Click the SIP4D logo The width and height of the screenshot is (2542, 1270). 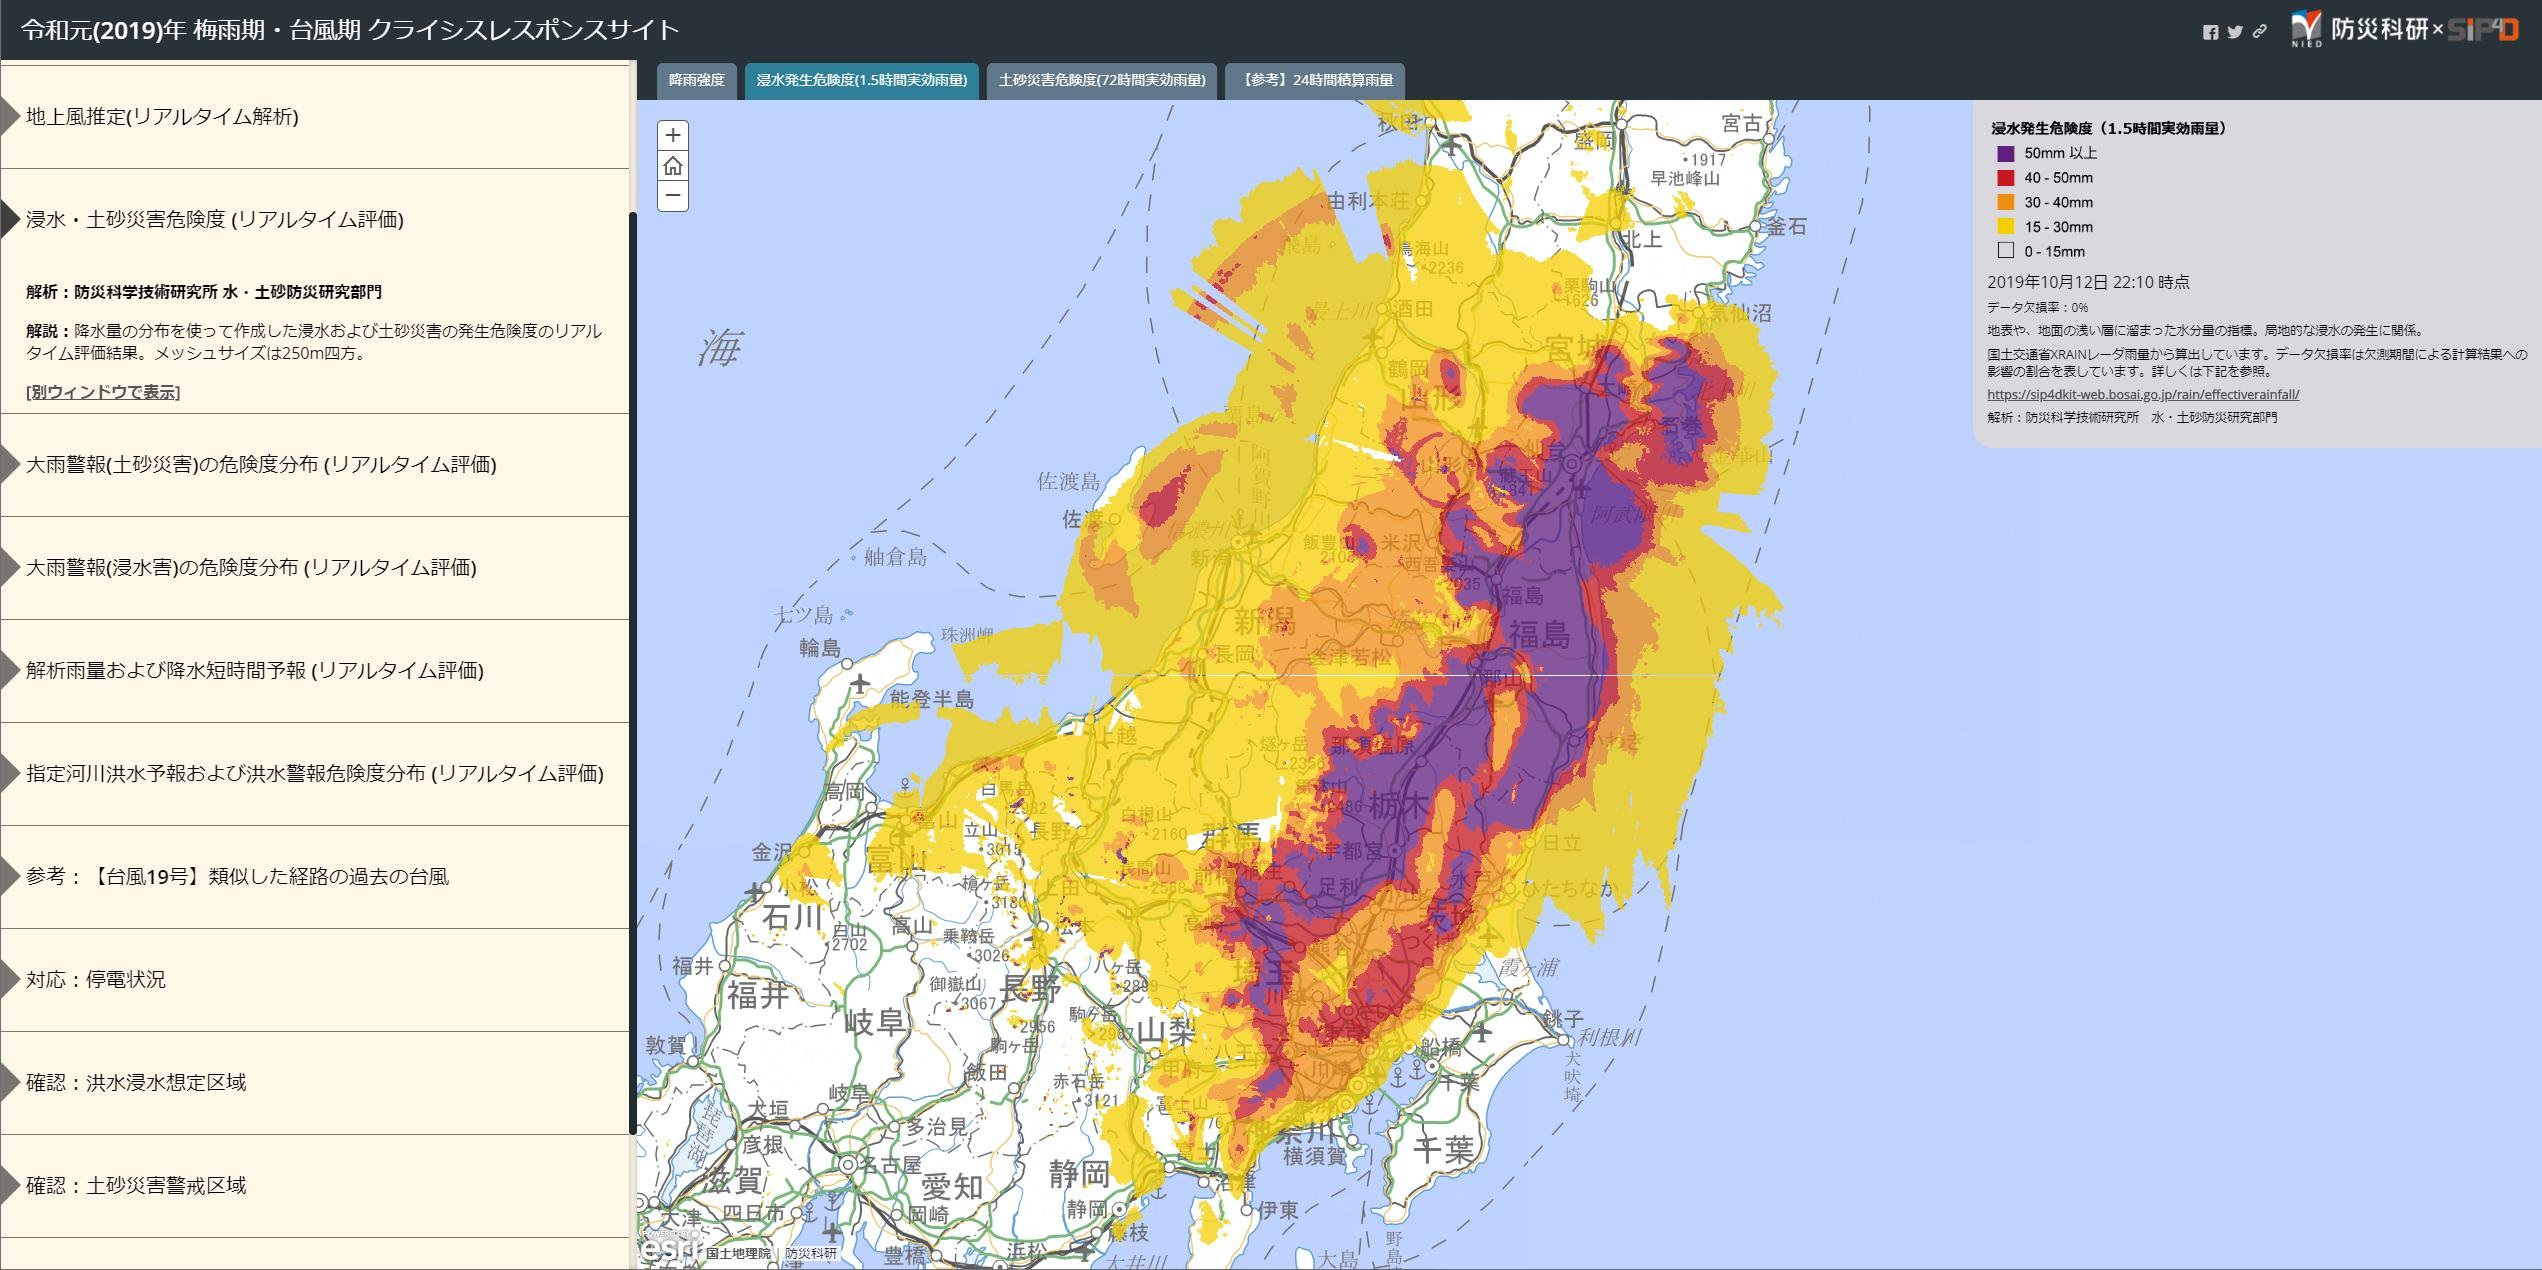[2489, 30]
